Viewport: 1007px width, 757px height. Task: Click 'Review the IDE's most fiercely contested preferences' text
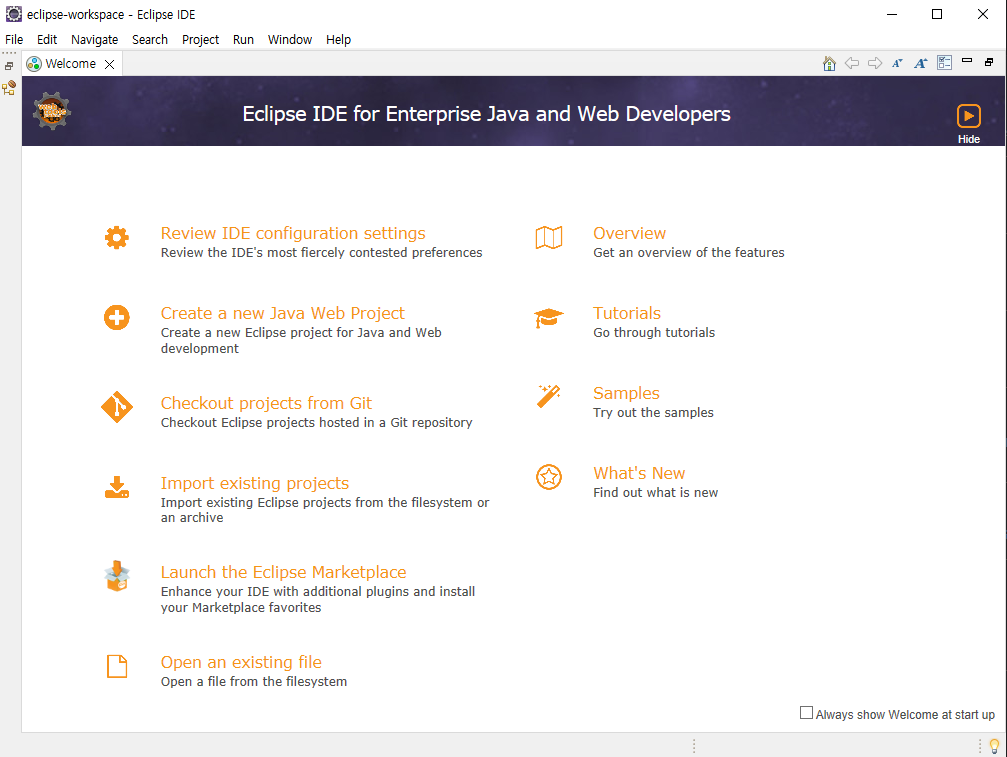coord(321,253)
